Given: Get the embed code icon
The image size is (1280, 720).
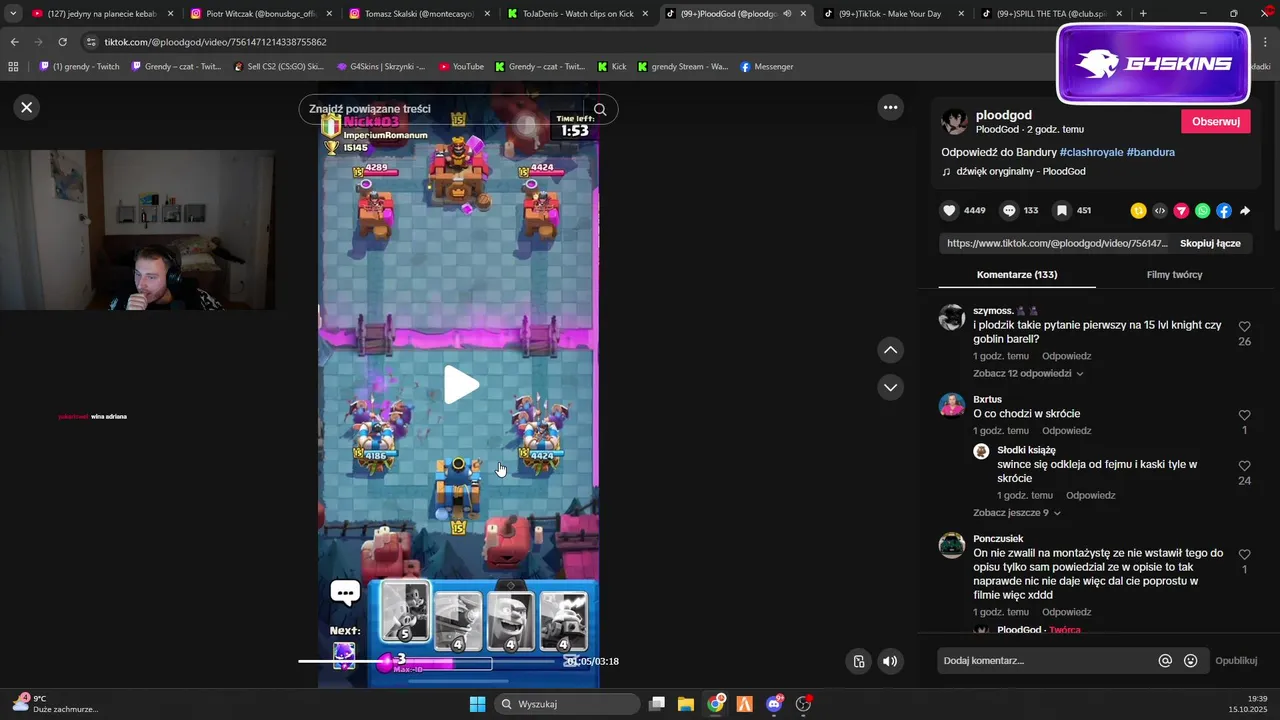Looking at the screenshot, I should 1160,211.
